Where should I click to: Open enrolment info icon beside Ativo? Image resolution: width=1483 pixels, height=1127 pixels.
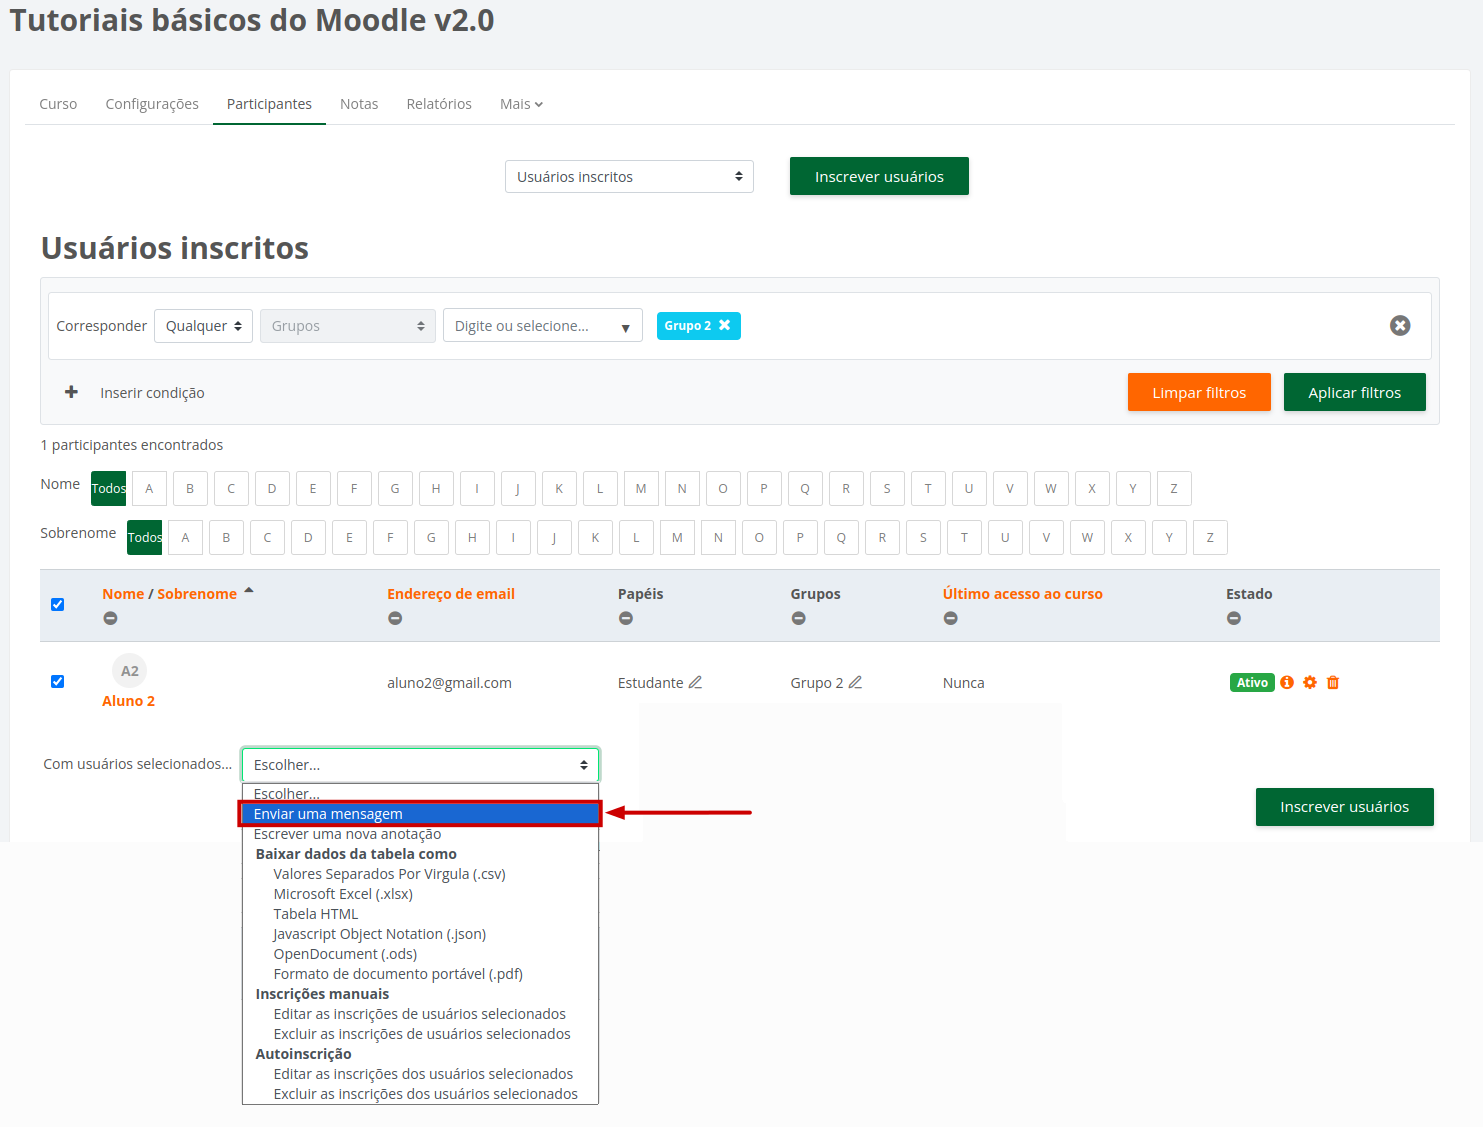(1287, 683)
